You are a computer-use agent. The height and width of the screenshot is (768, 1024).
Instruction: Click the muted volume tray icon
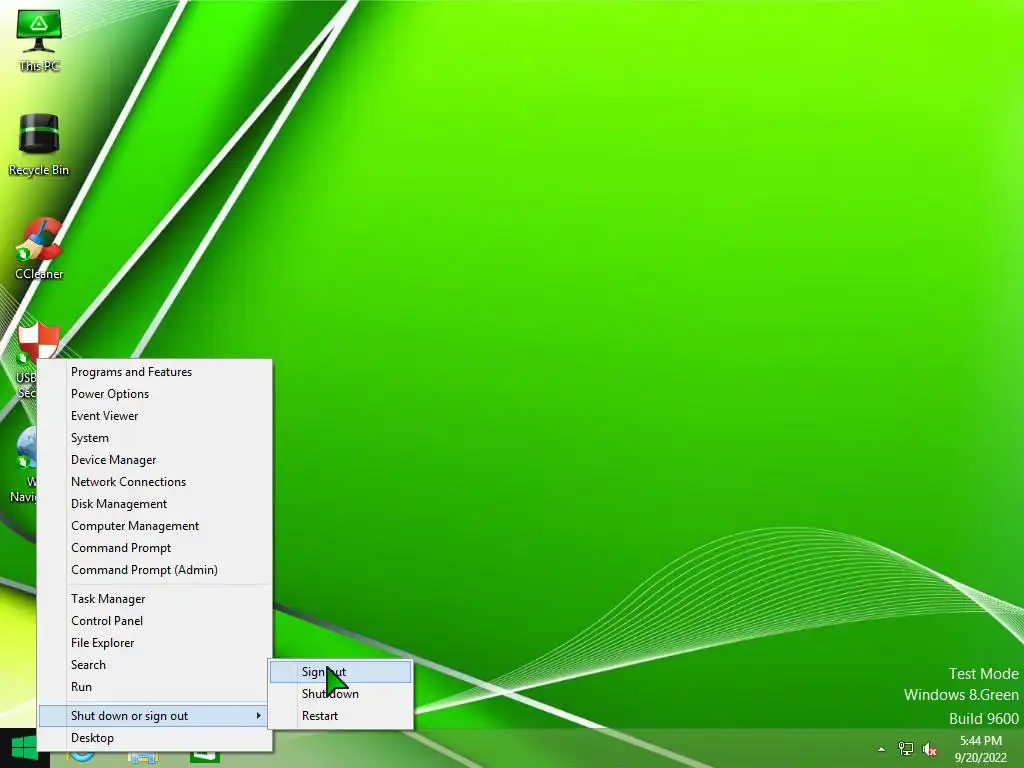click(930, 749)
